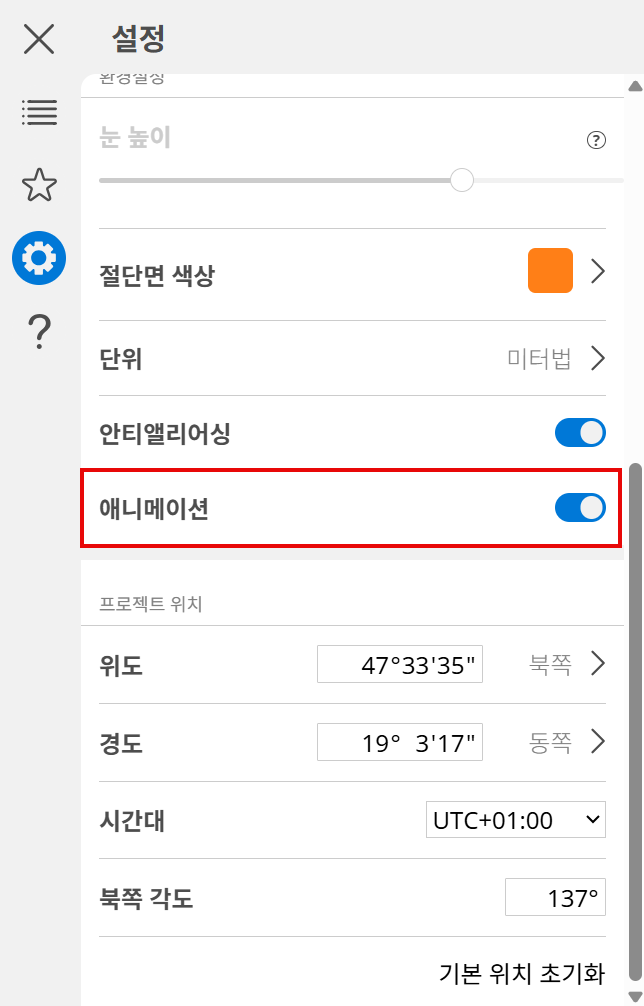
Task: Expand the 위도 북쪽 direction chevron
Action: coord(598,664)
